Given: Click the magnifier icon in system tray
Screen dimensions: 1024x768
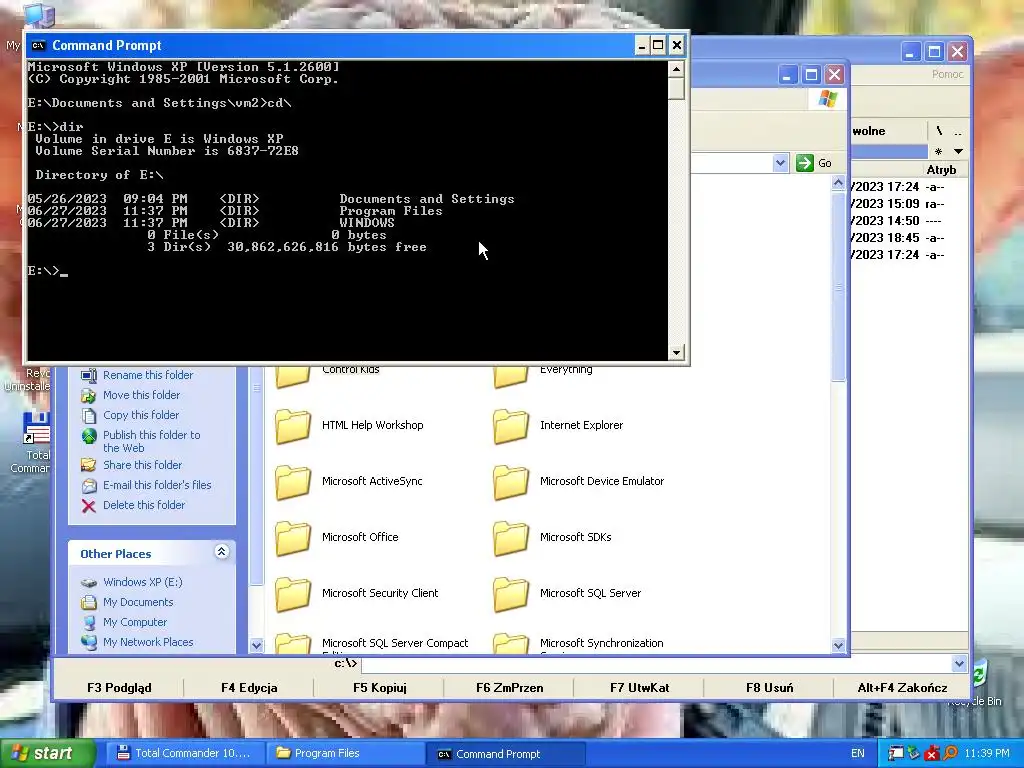Looking at the screenshot, I should pyautogui.click(x=951, y=754).
